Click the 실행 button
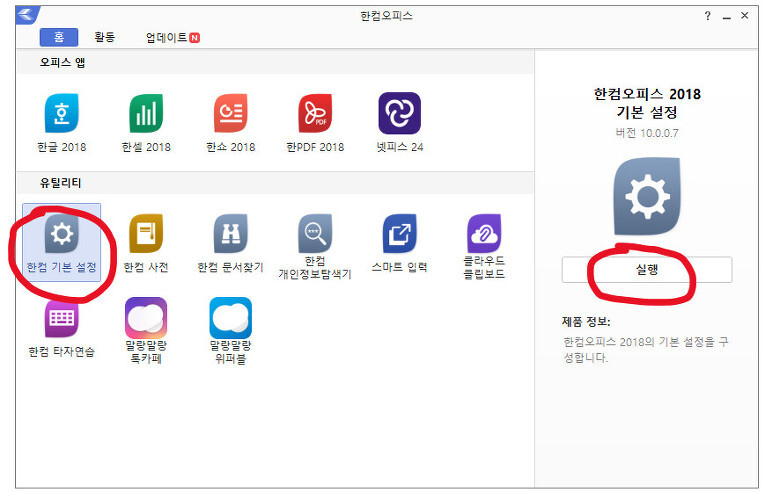 coord(647,269)
